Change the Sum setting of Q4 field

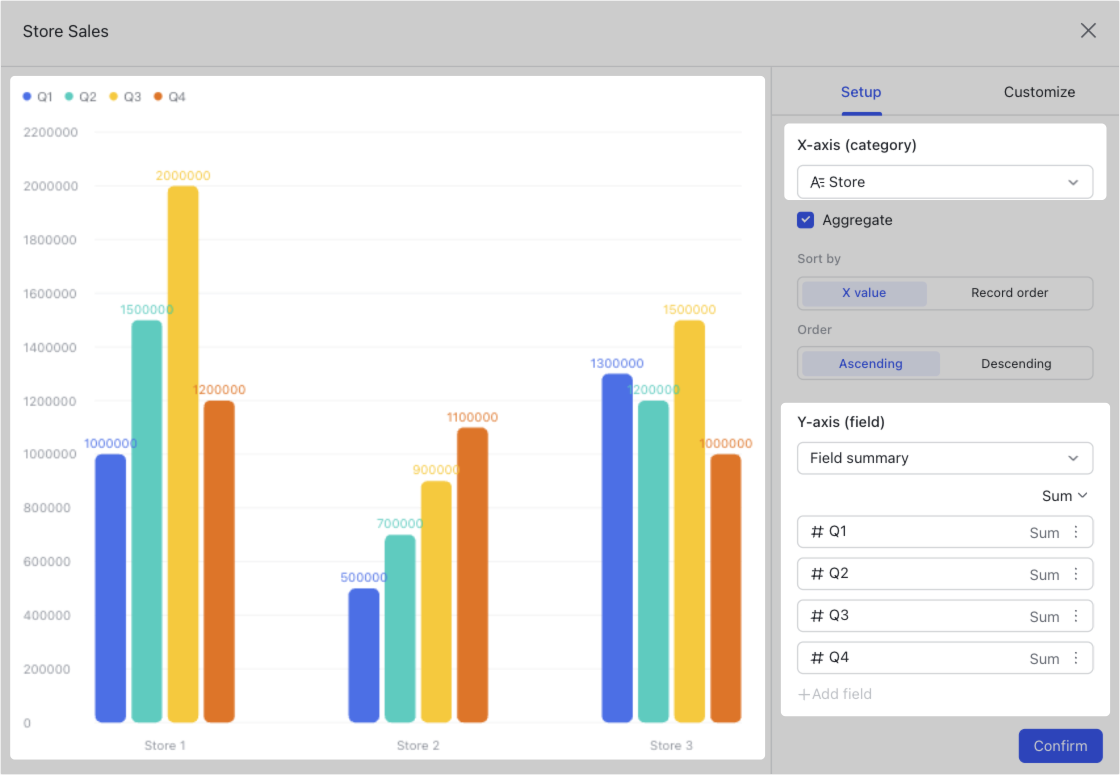point(1044,659)
